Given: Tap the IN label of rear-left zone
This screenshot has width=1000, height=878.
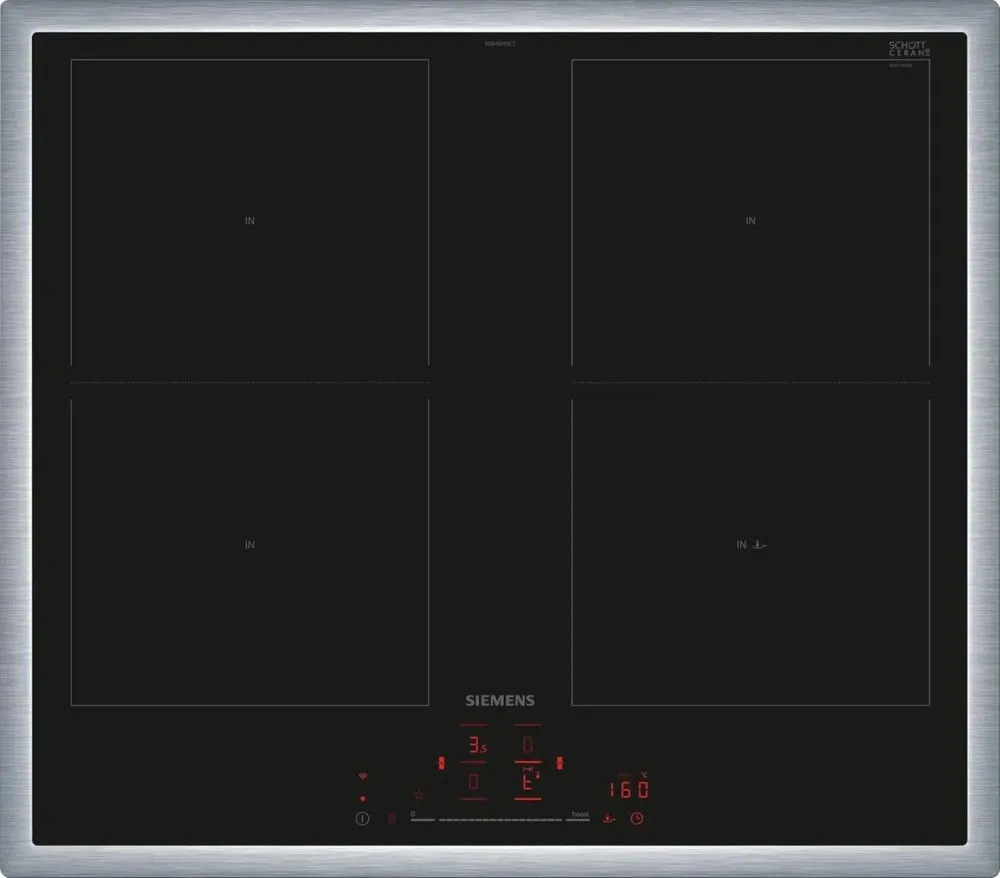Looking at the screenshot, I should (x=250, y=220).
